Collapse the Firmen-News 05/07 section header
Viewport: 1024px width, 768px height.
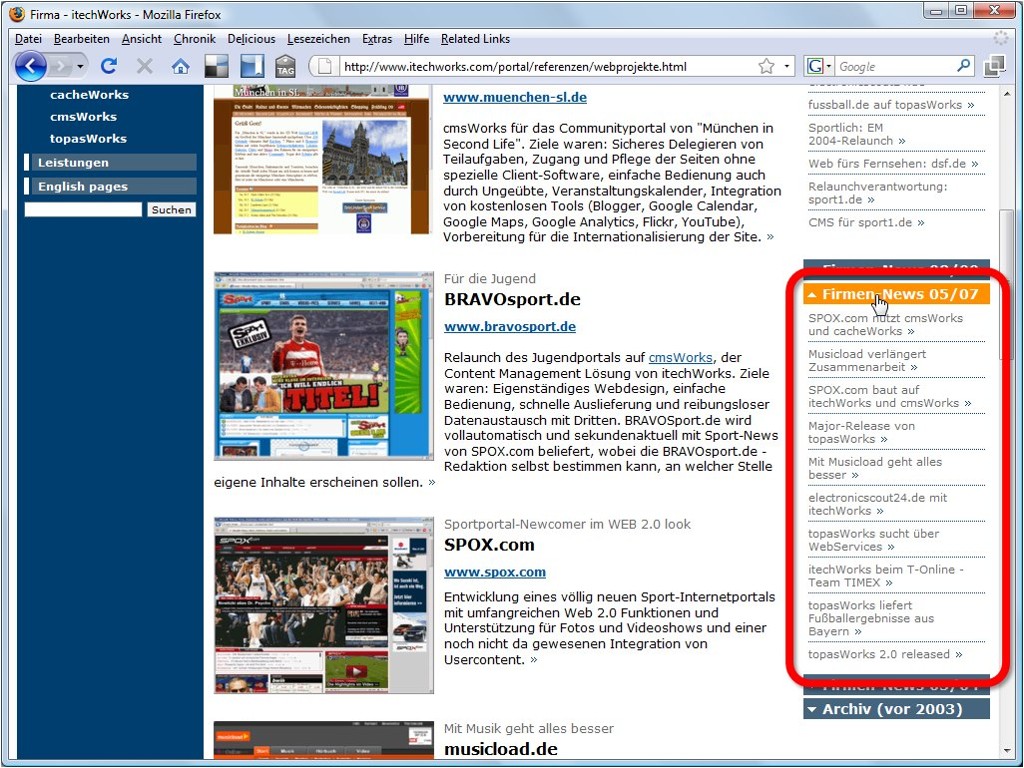point(897,294)
